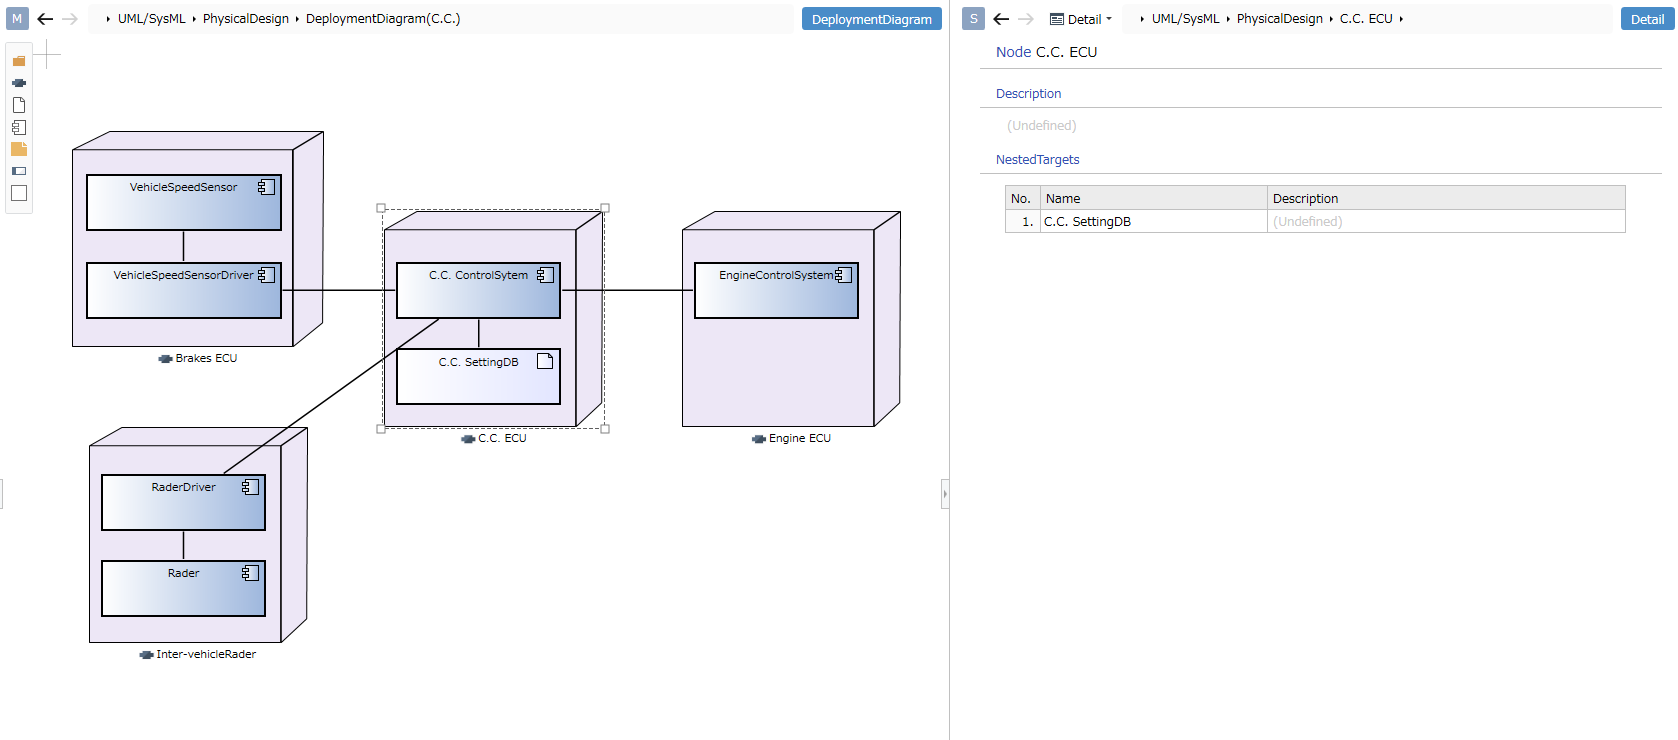Open UML/SysML in diagram breadcrumb
The image size is (1678, 740).
[151, 19]
